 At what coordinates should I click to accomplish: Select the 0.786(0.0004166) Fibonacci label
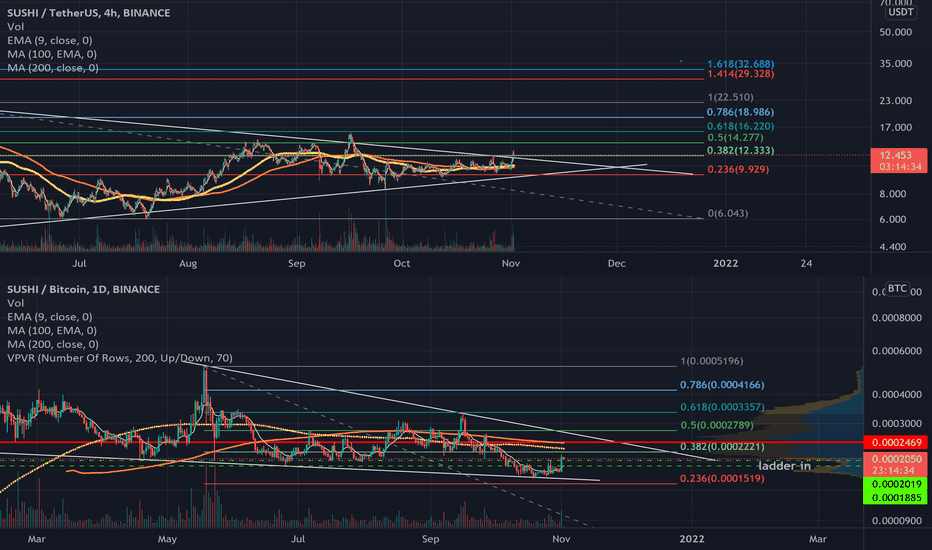click(722, 385)
